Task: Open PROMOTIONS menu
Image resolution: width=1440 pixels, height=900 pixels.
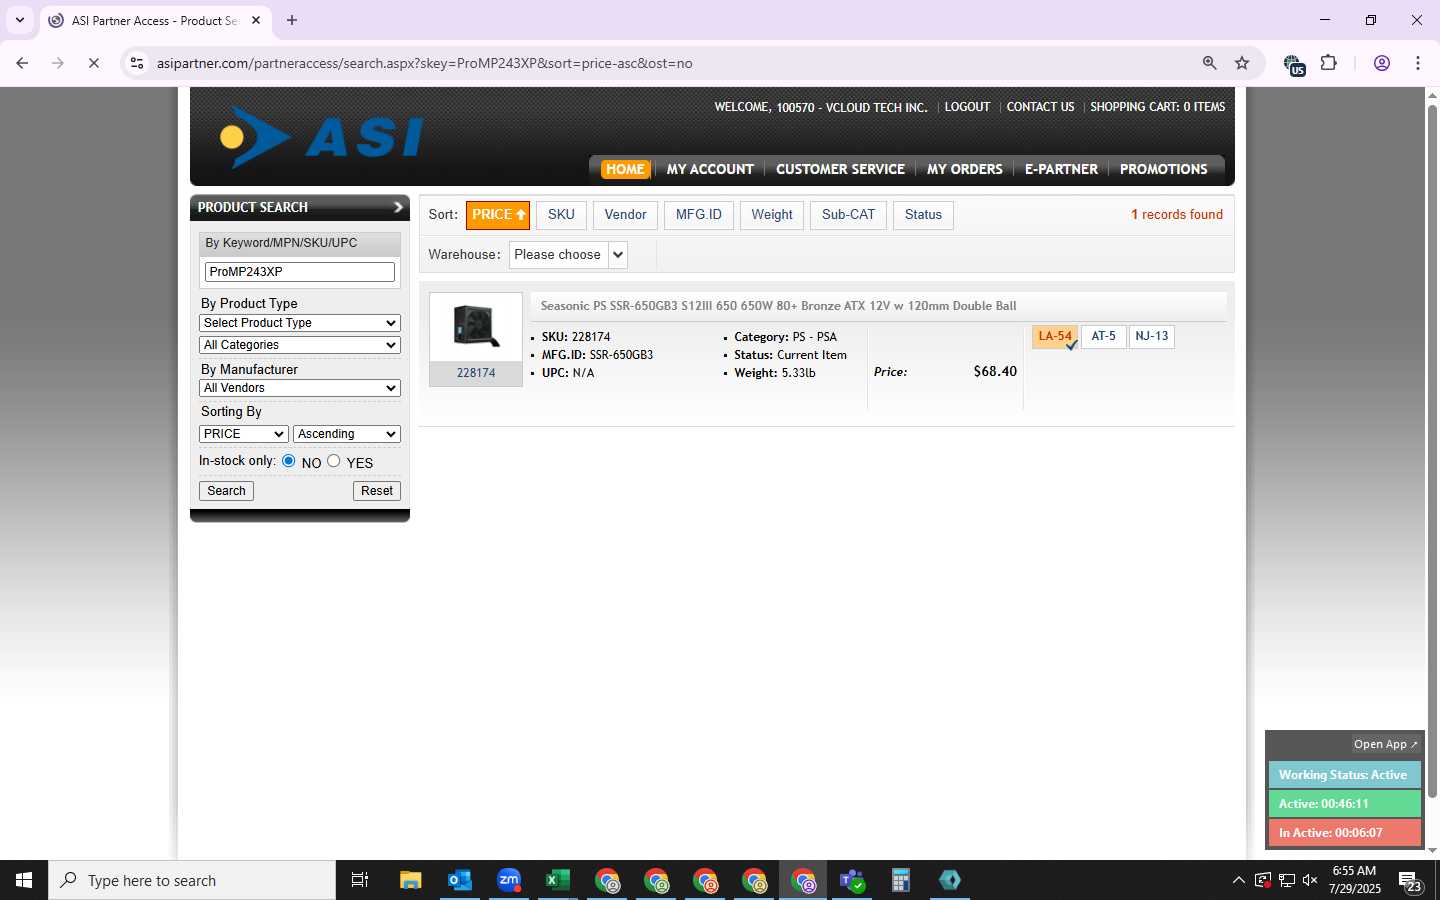Action: pos(1163,169)
